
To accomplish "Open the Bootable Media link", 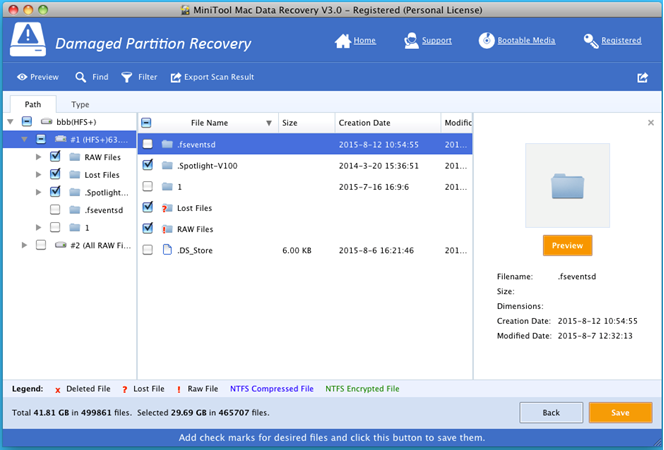I will point(526,41).
